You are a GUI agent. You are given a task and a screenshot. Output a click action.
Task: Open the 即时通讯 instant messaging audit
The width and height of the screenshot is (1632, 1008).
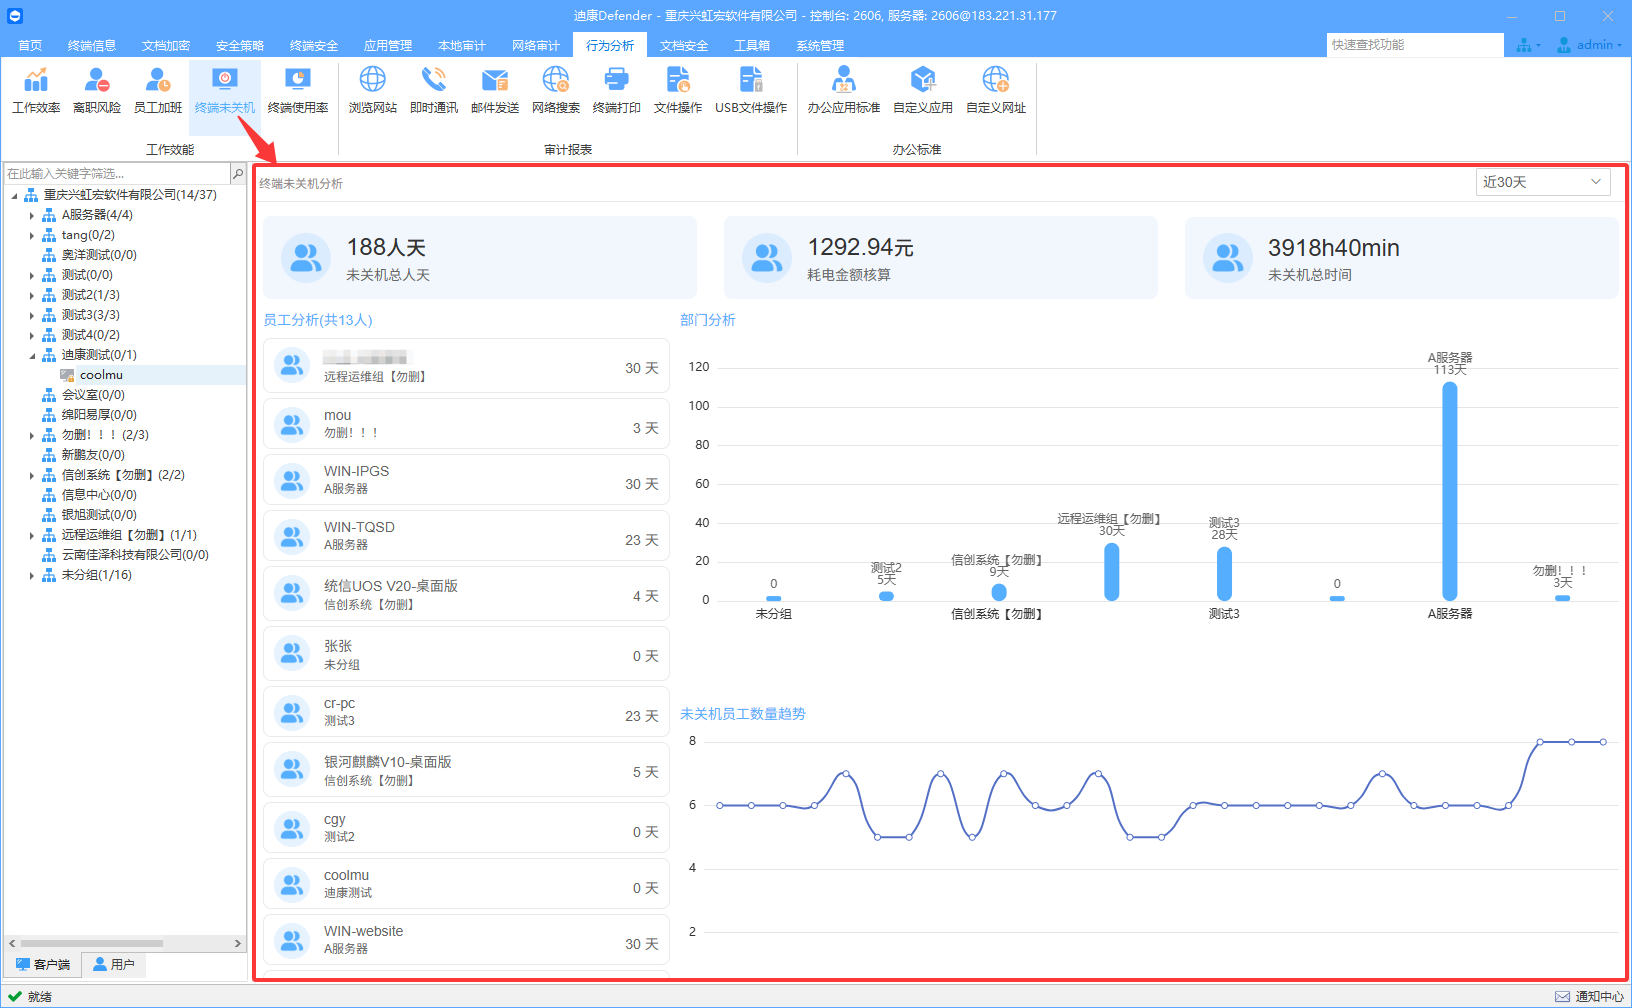pos(434,90)
